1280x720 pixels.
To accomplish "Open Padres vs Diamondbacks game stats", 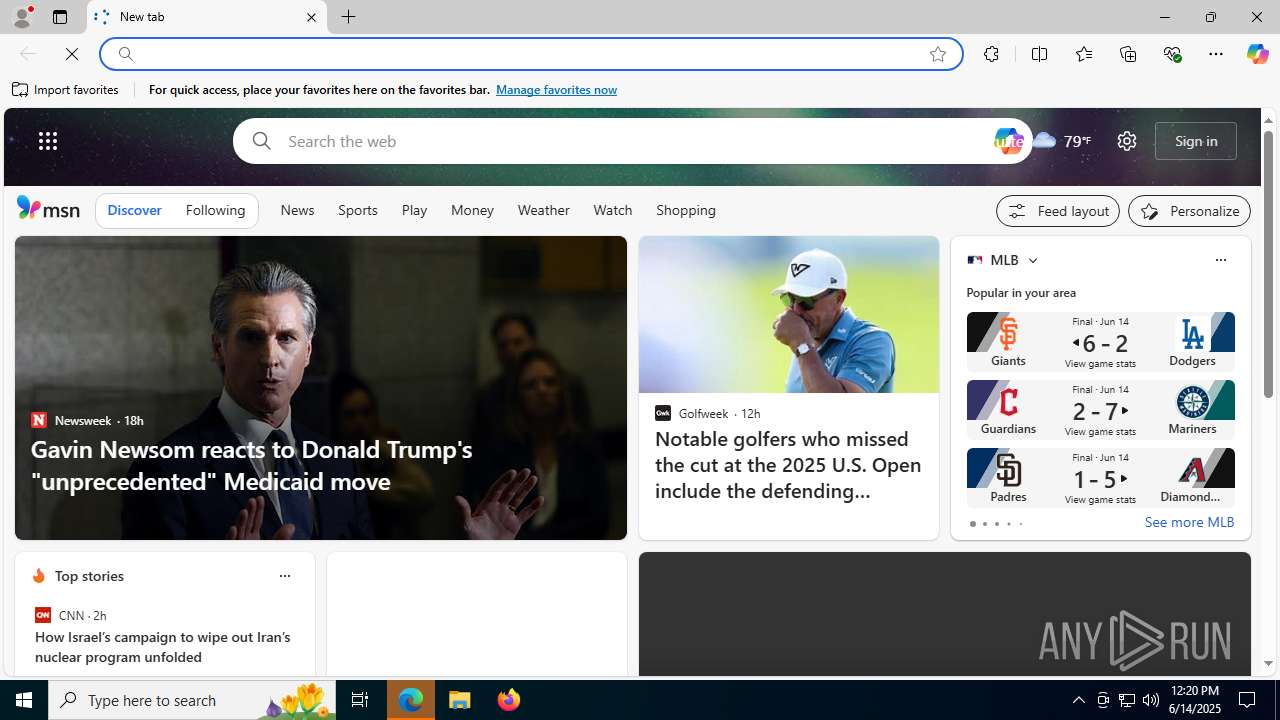I will point(1100,478).
